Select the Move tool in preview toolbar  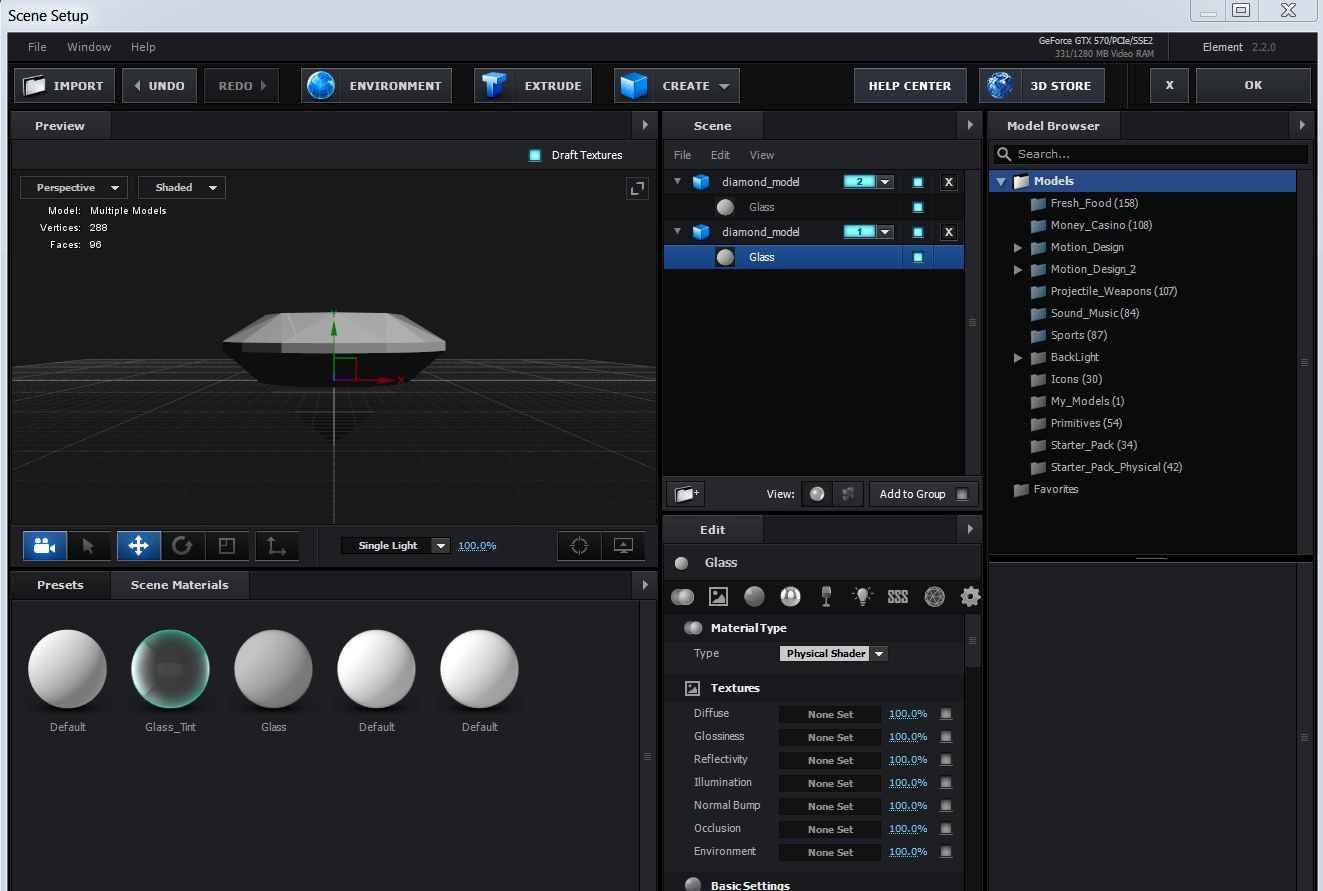pos(138,546)
